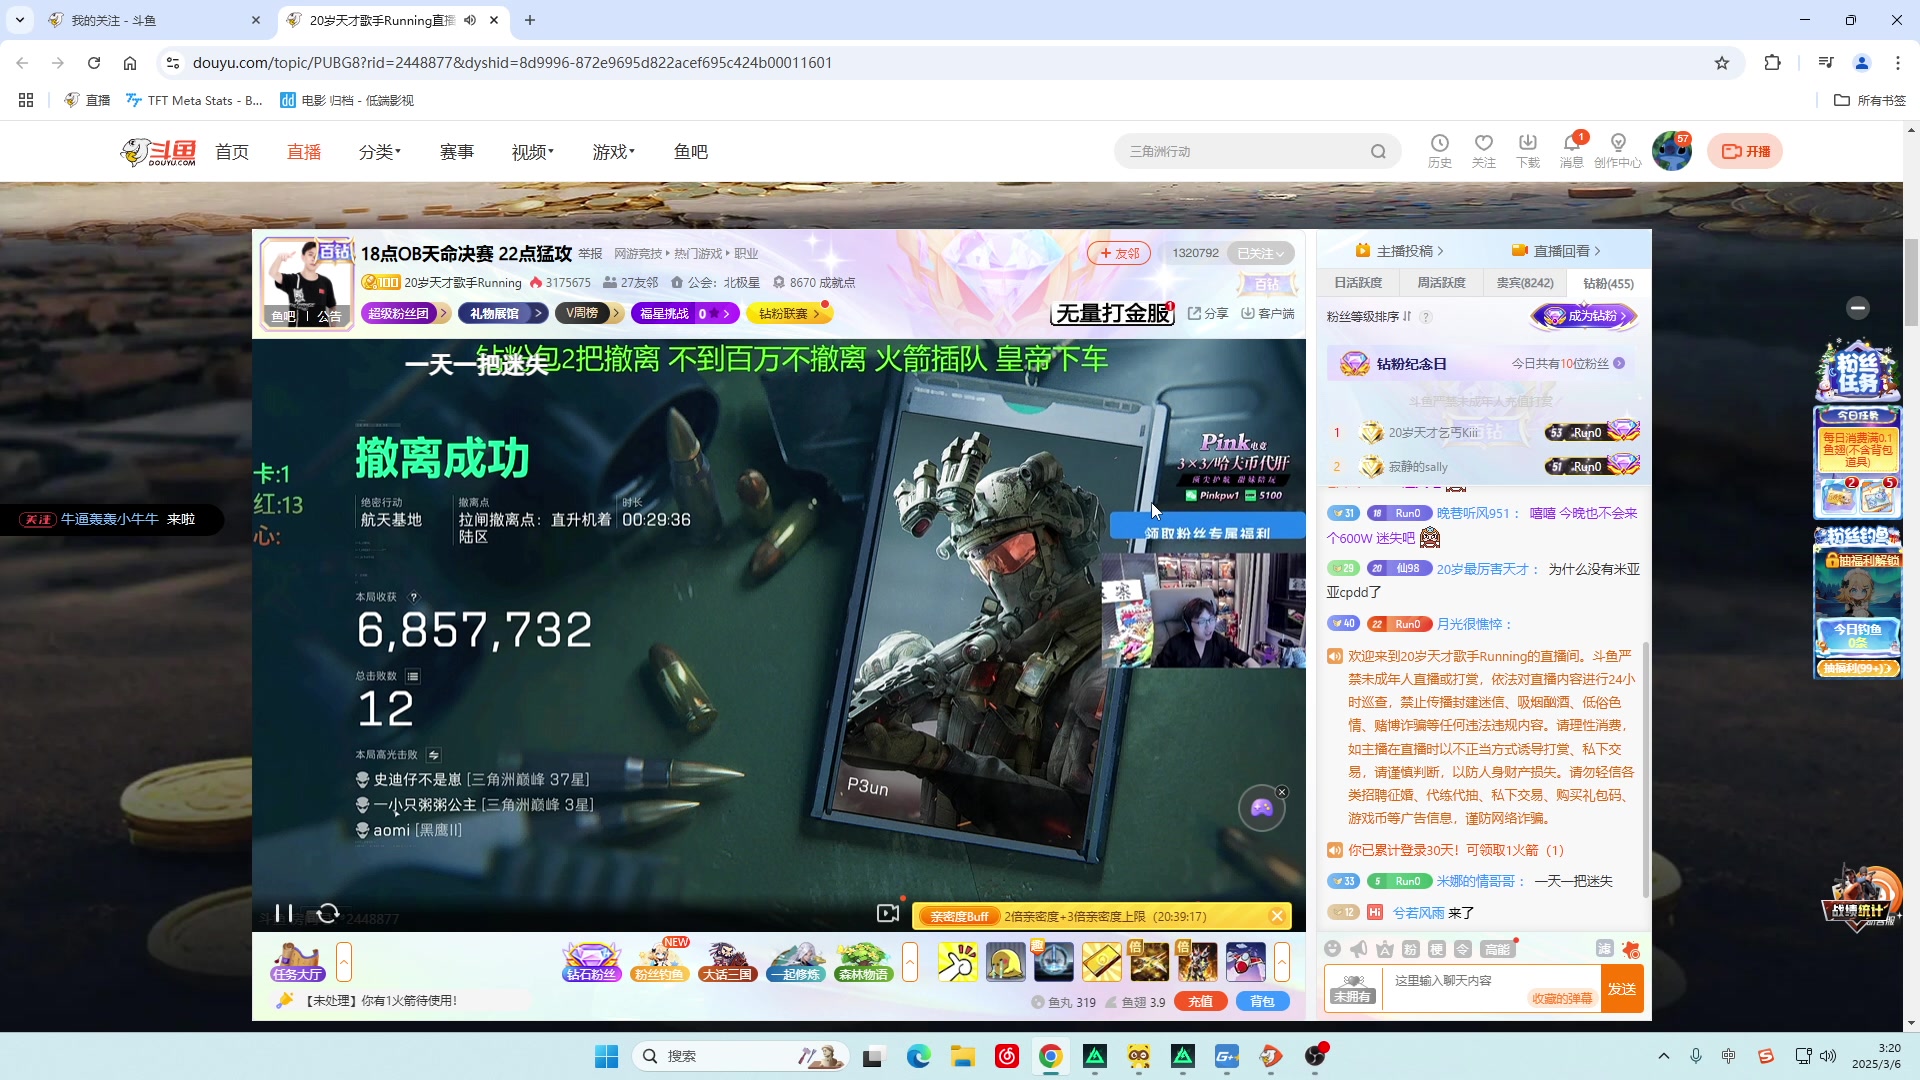This screenshot has height=1080, width=1920.
Task: Open the 森林物语 game icon
Action: point(864,962)
